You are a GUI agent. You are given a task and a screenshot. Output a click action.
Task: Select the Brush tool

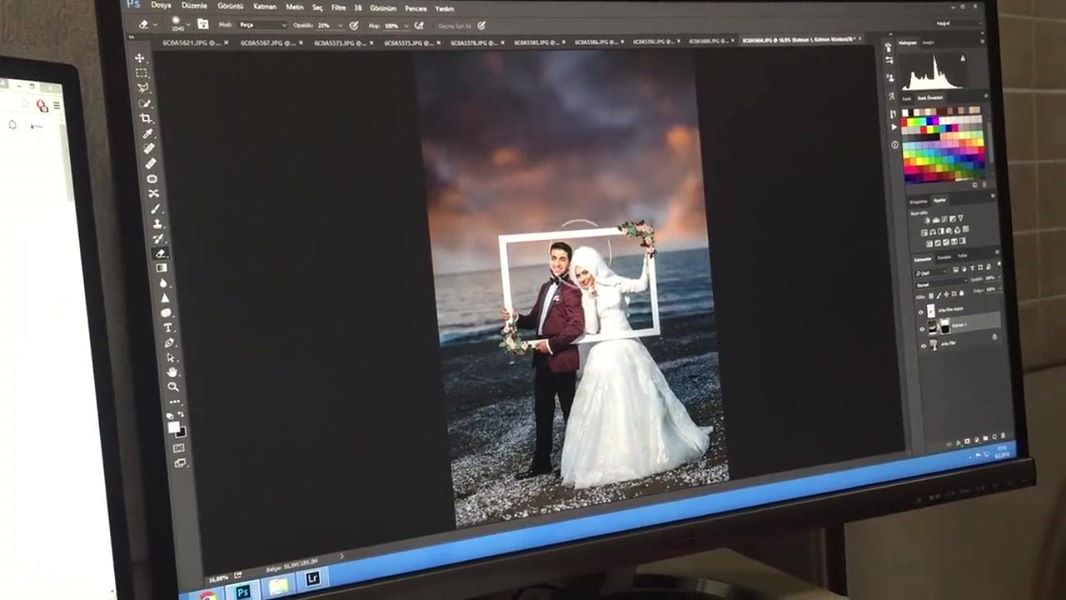[x=155, y=209]
